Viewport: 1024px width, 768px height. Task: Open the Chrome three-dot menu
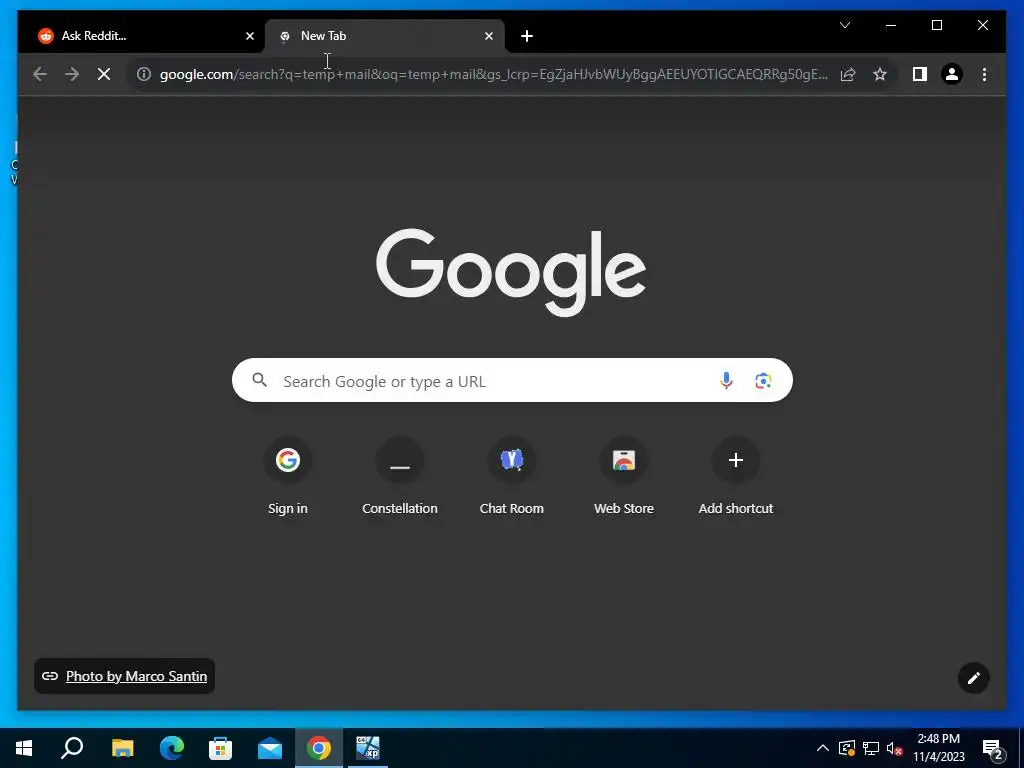click(x=984, y=74)
